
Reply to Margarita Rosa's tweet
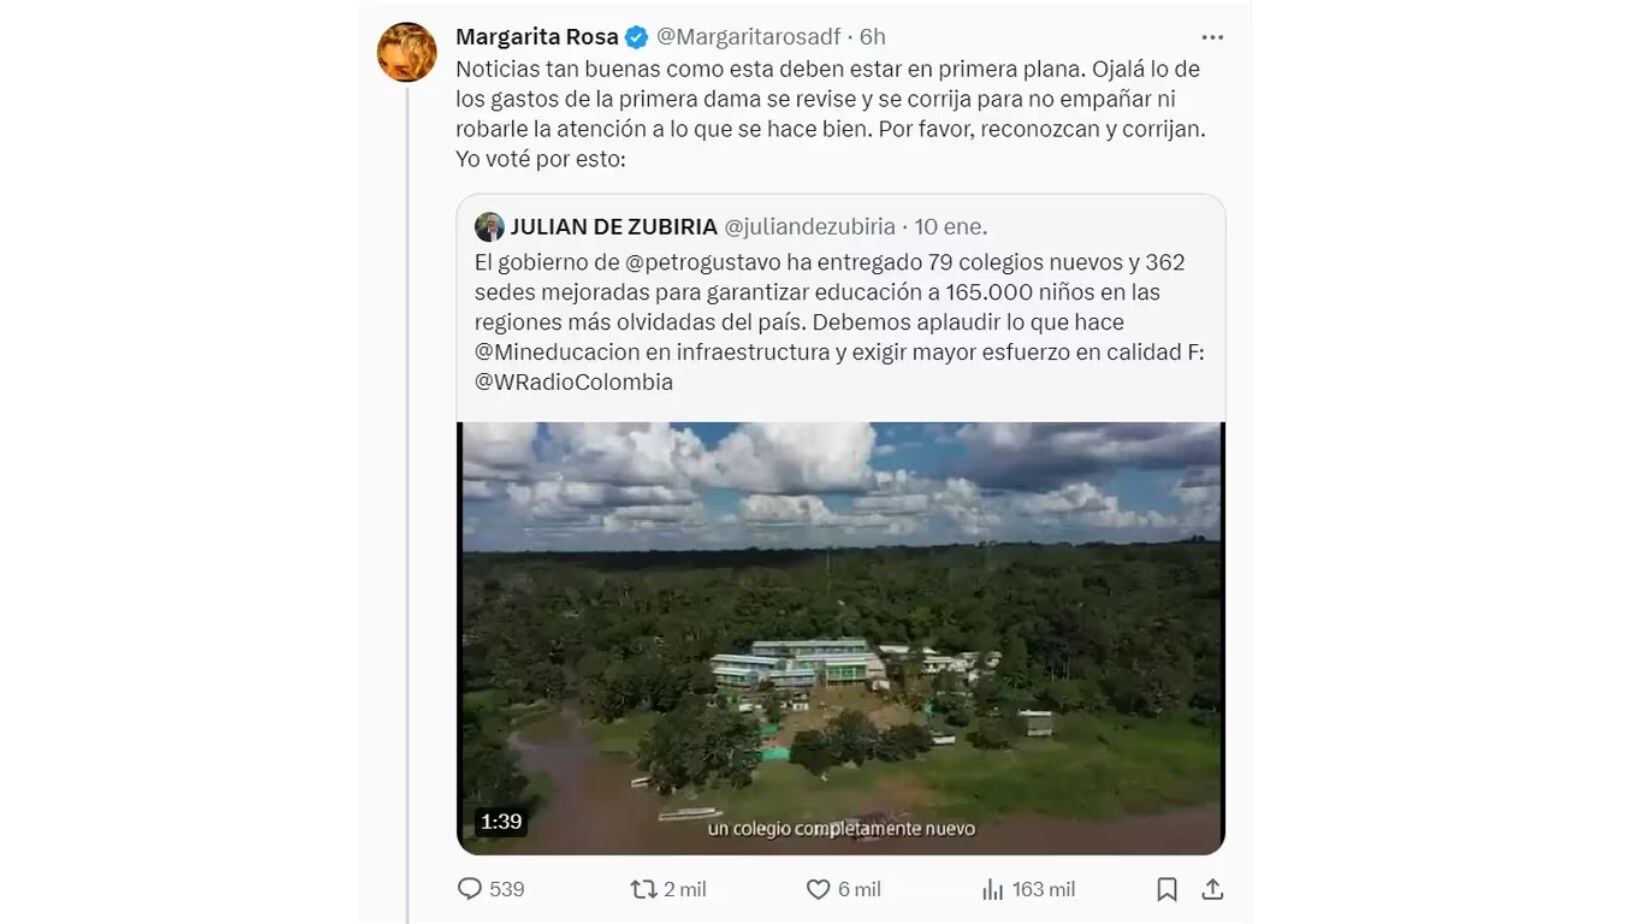(x=471, y=888)
